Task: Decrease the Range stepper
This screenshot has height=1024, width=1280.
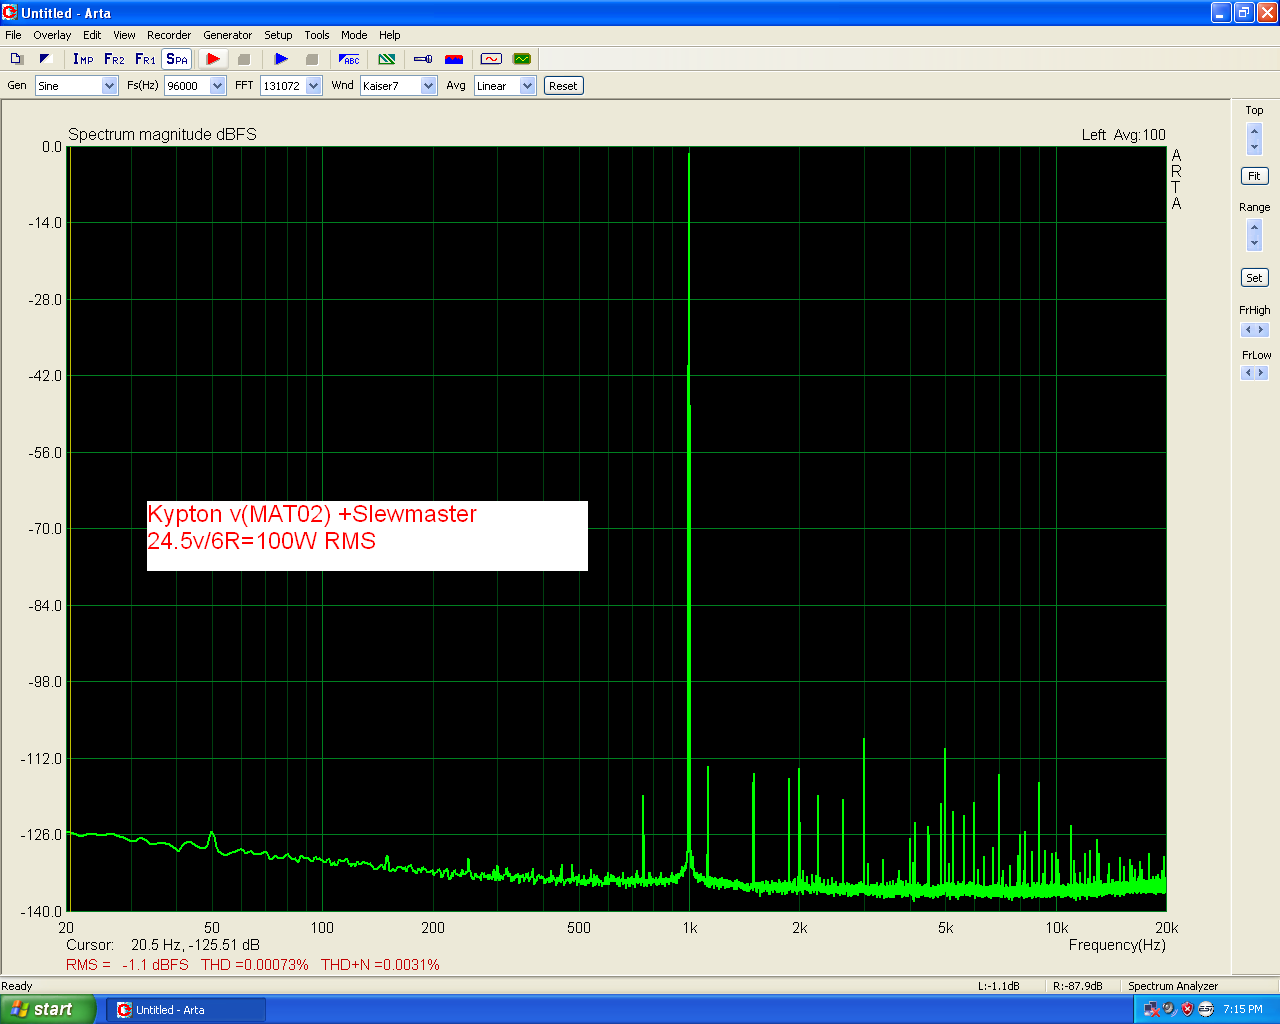Action: coord(1255,244)
